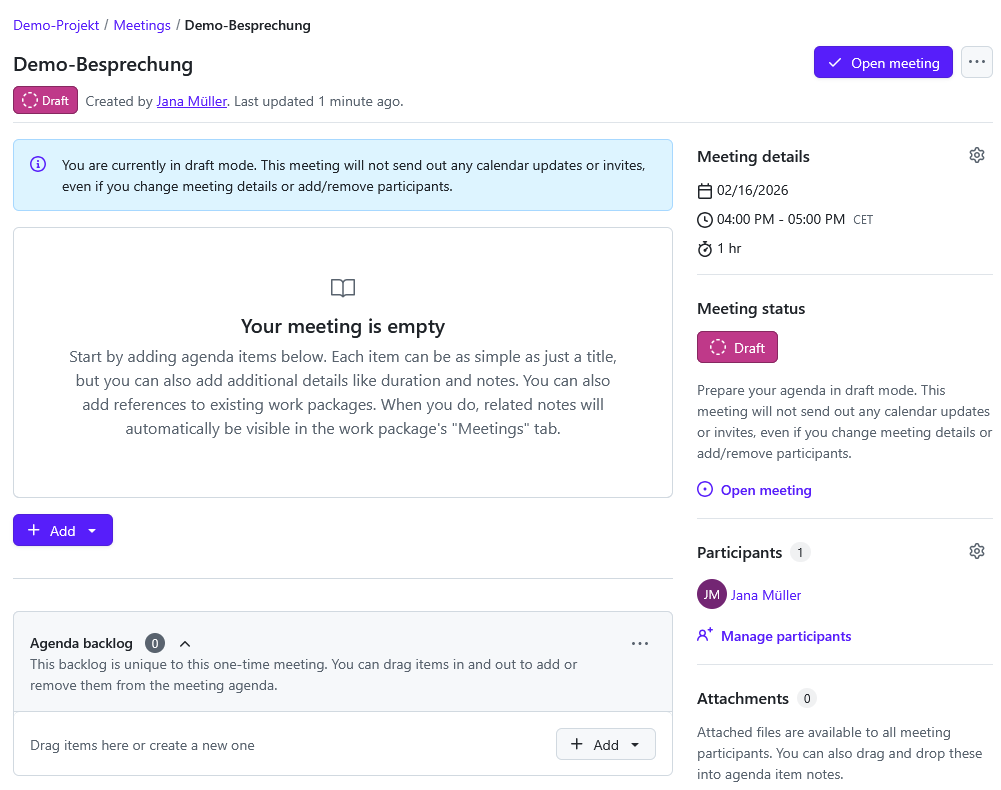1001x790 pixels.
Task: Click the drag items placeholder in the backlog
Action: [140, 744]
